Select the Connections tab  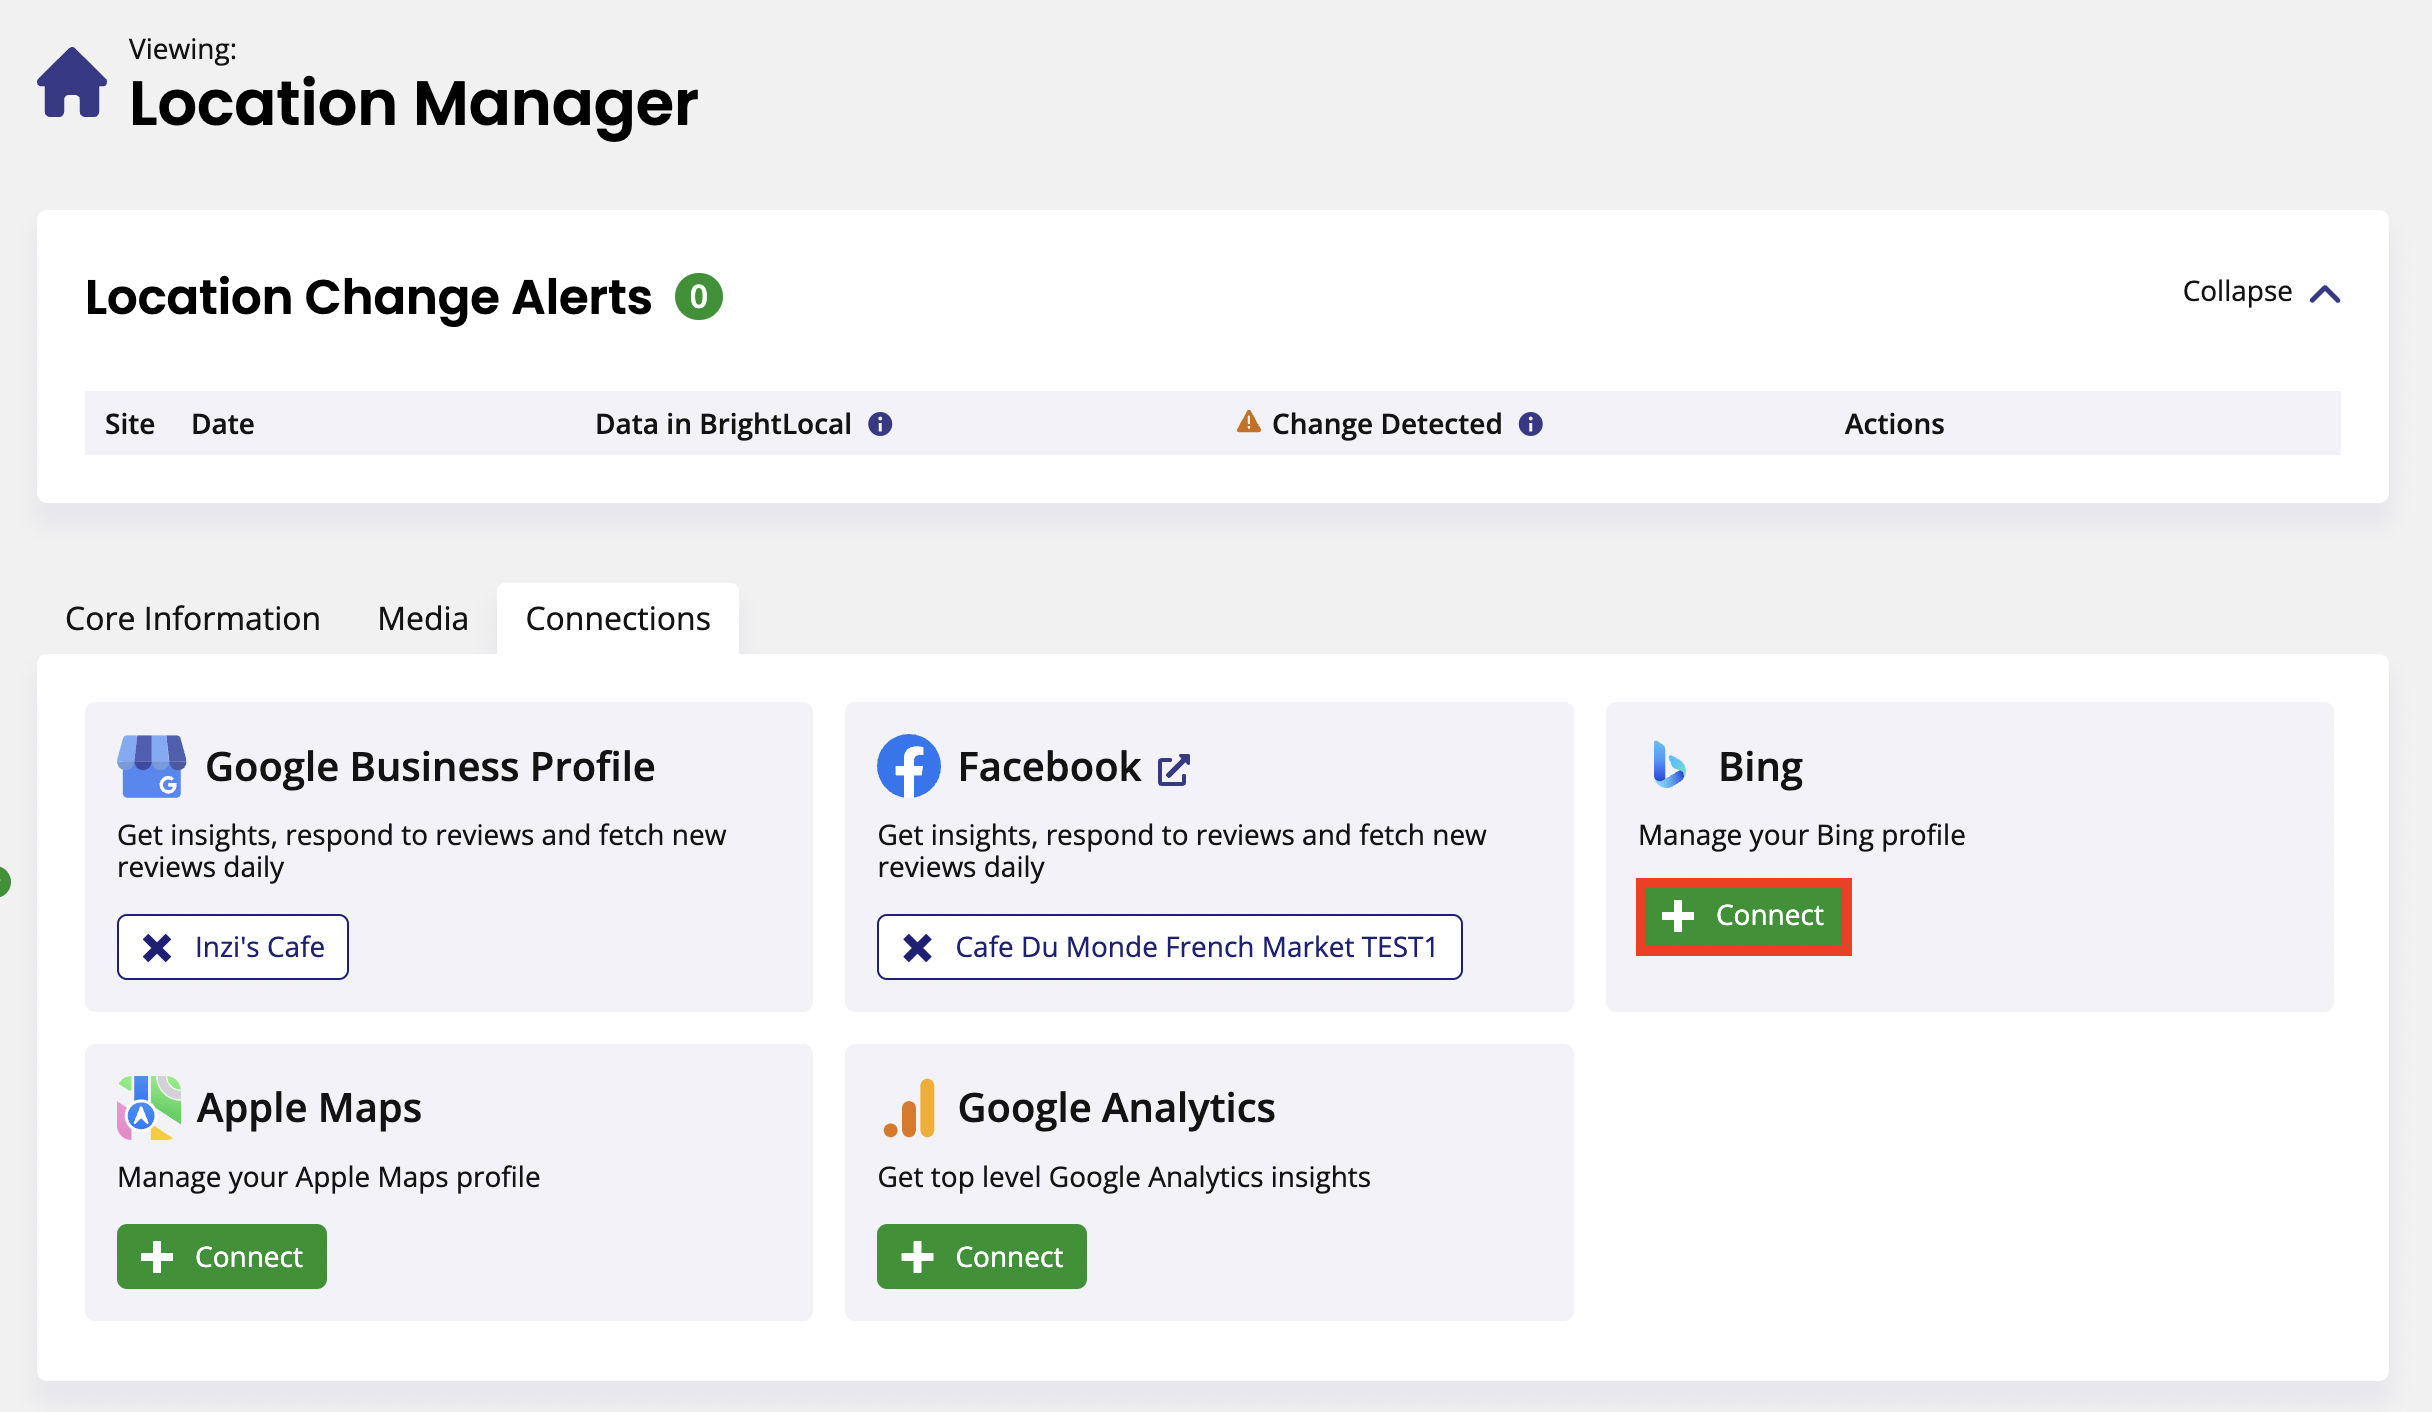(x=618, y=618)
